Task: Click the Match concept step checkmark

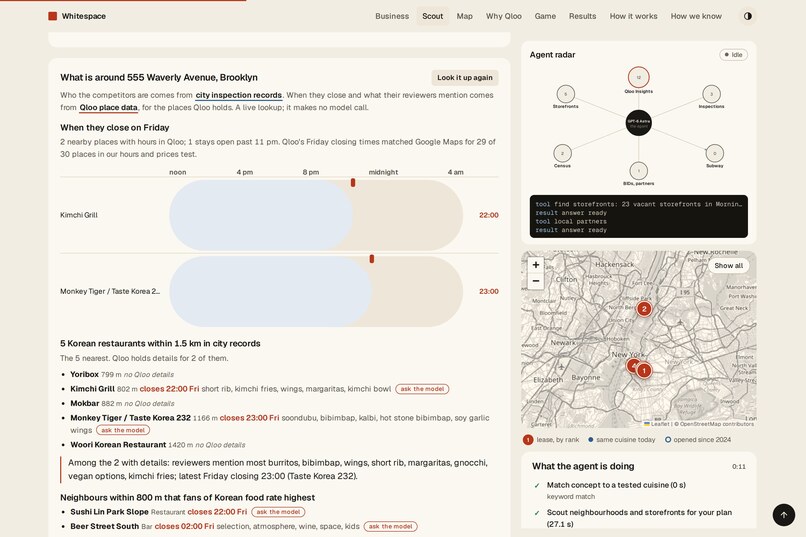Action: (x=537, y=485)
